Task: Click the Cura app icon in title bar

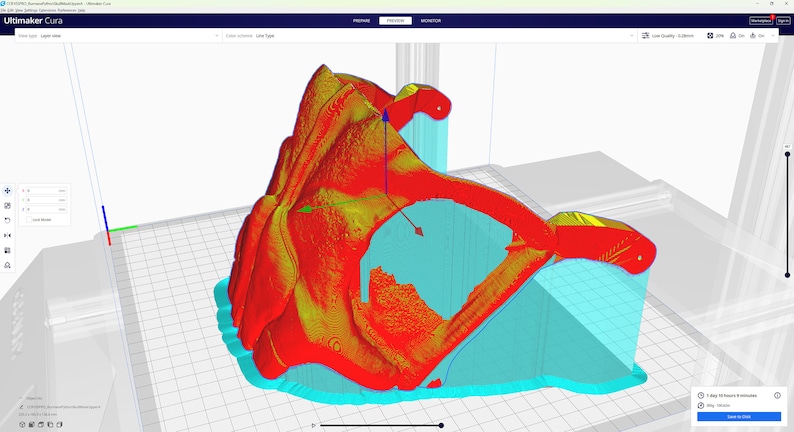Action: tap(3, 4)
